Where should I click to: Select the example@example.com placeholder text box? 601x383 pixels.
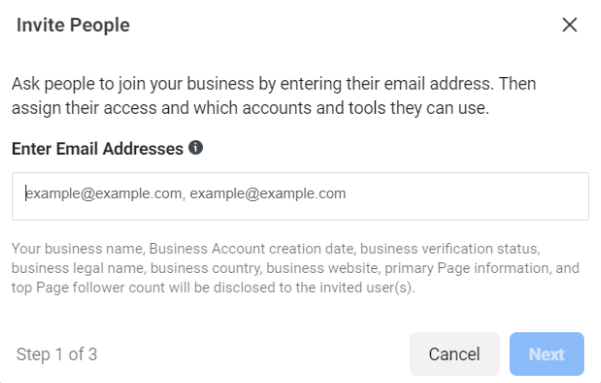pos(300,196)
